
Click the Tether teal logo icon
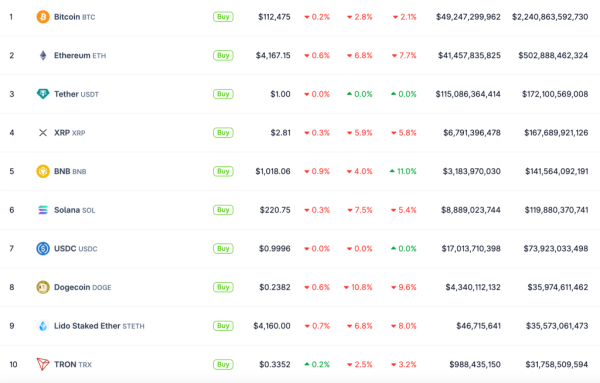pyautogui.click(x=43, y=94)
